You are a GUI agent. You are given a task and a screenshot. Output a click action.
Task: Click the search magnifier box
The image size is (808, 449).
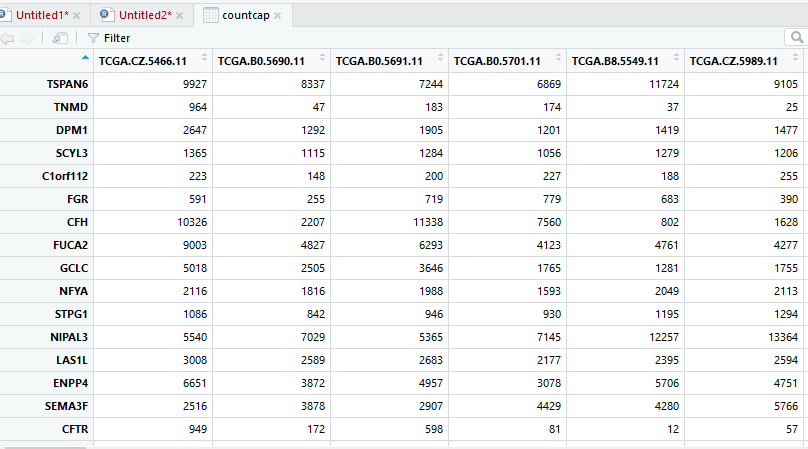[x=796, y=38]
